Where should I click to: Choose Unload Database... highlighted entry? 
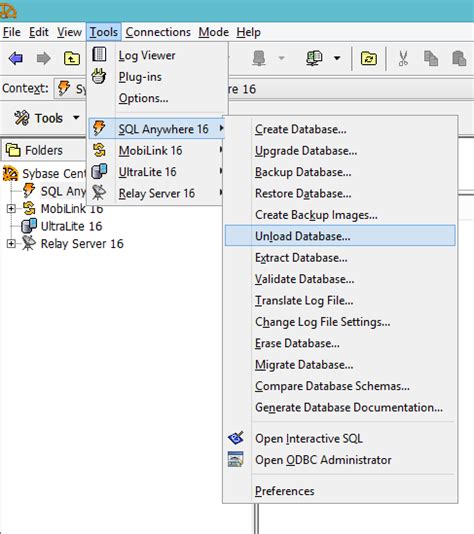pyautogui.click(x=340, y=236)
